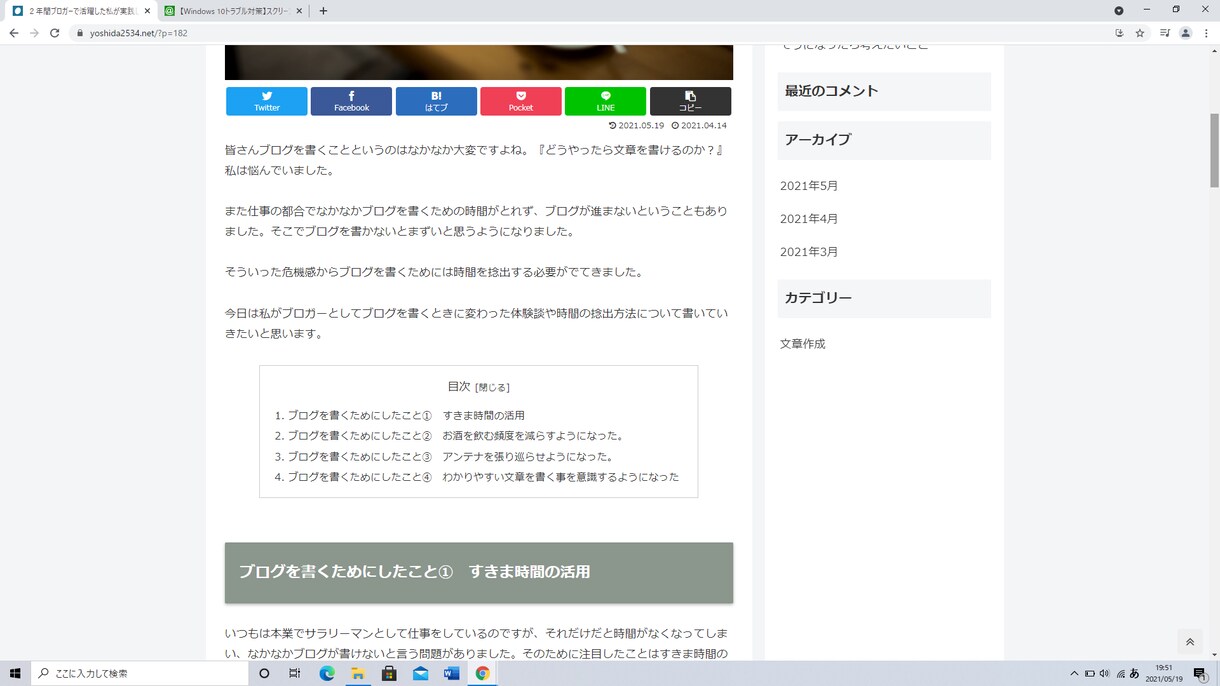This screenshot has height=686, width=1220.
Task: Open the 2021年5月 archive
Action: tap(809, 186)
